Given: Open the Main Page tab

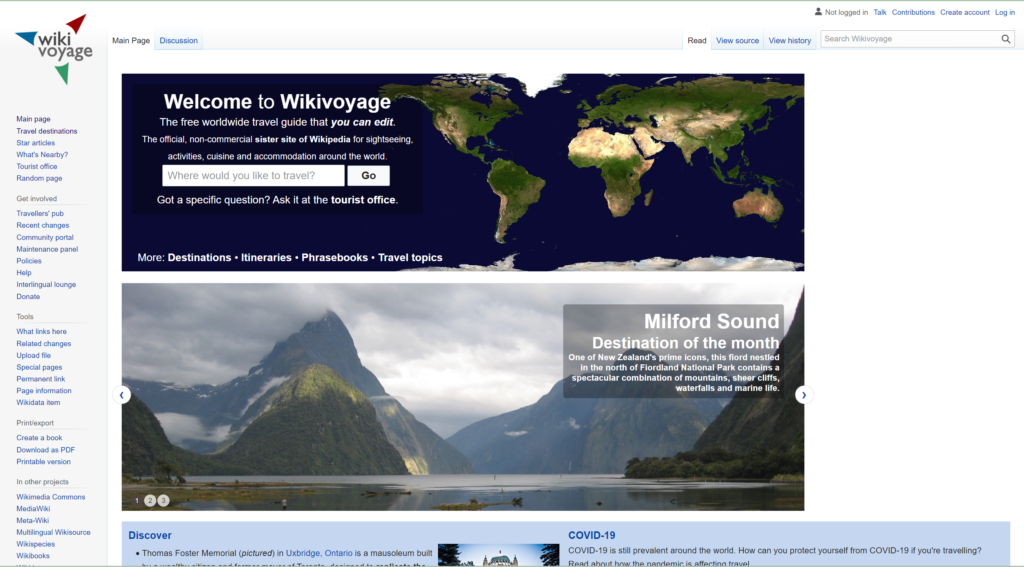Looking at the screenshot, I should click(131, 40).
